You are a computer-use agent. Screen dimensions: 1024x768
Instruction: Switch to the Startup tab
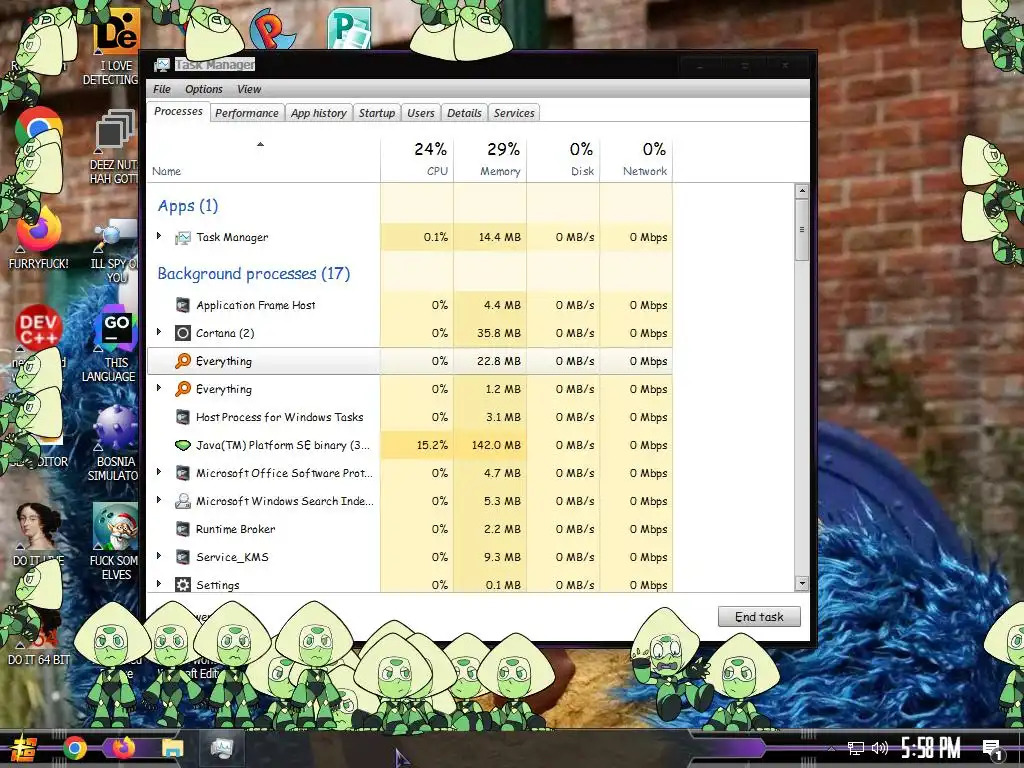point(377,113)
